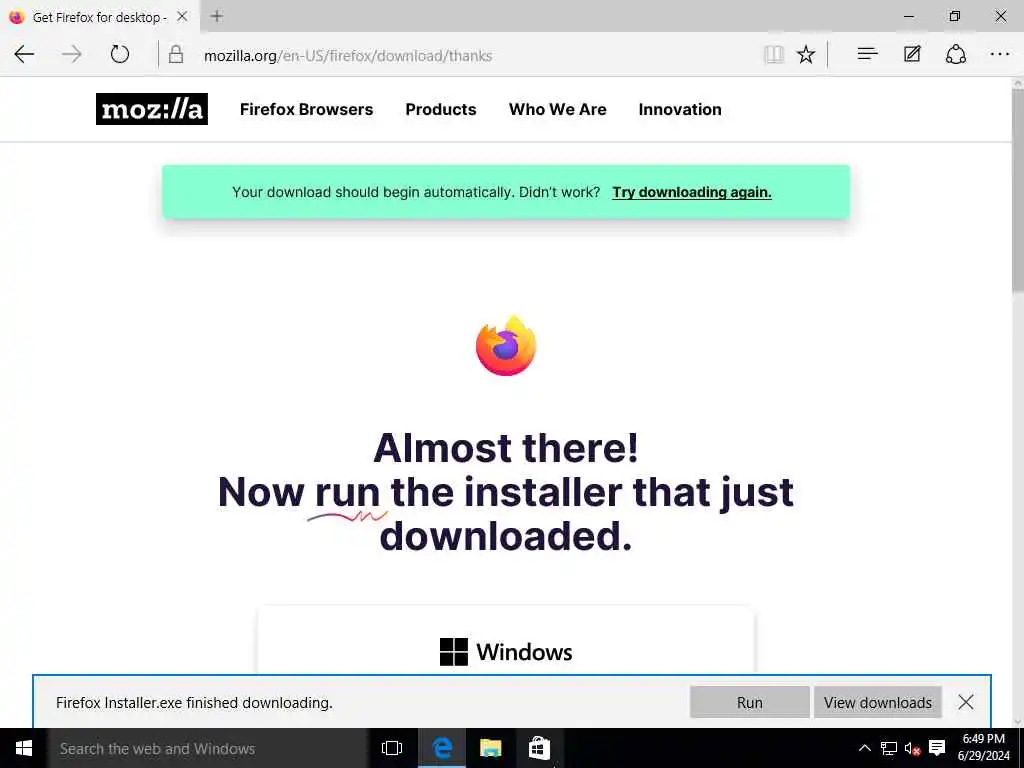1024x768 pixels.
Task: Minimize the Edge browser window
Action: click(x=909, y=16)
